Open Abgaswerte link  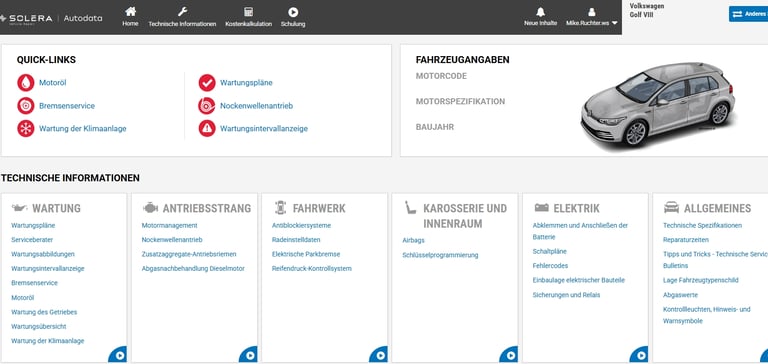pyautogui.click(x=680, y=295)
